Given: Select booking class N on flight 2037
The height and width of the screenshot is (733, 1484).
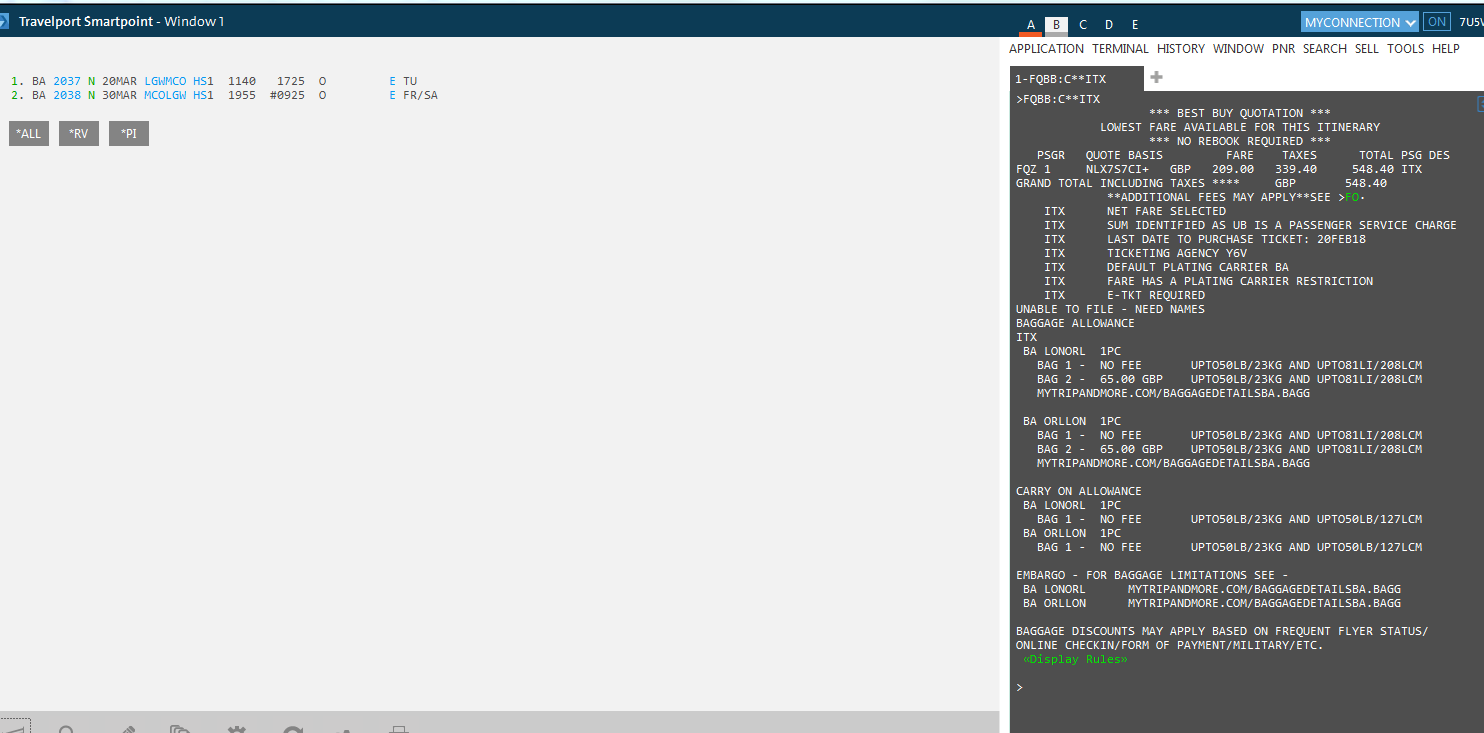Looking at the screenshot, I should point(91,81).
